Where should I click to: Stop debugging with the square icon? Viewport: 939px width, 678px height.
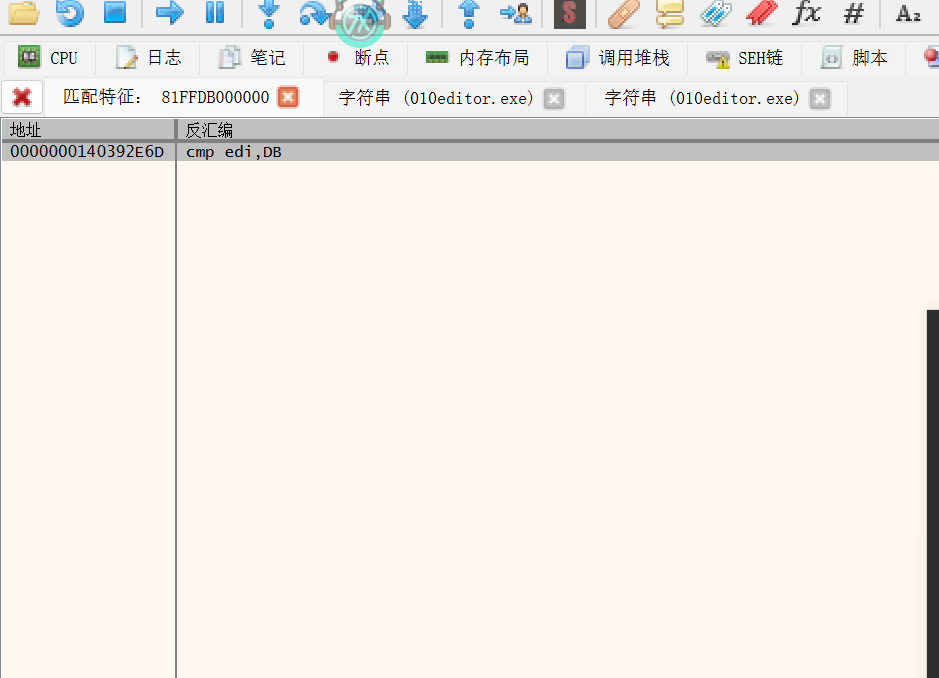click(115, 13)
